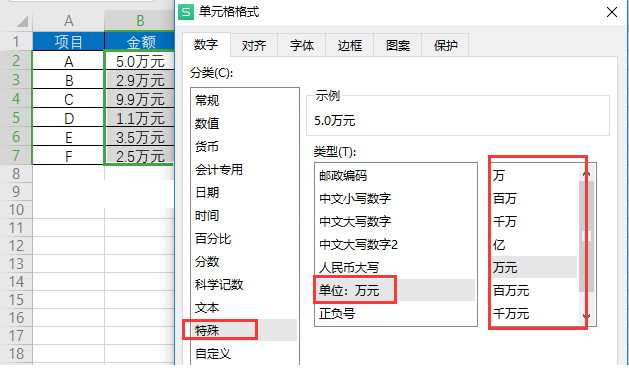Choose 千万元 unit option
The height and width of the screenshot is (370, 629).
coord(534,313)
